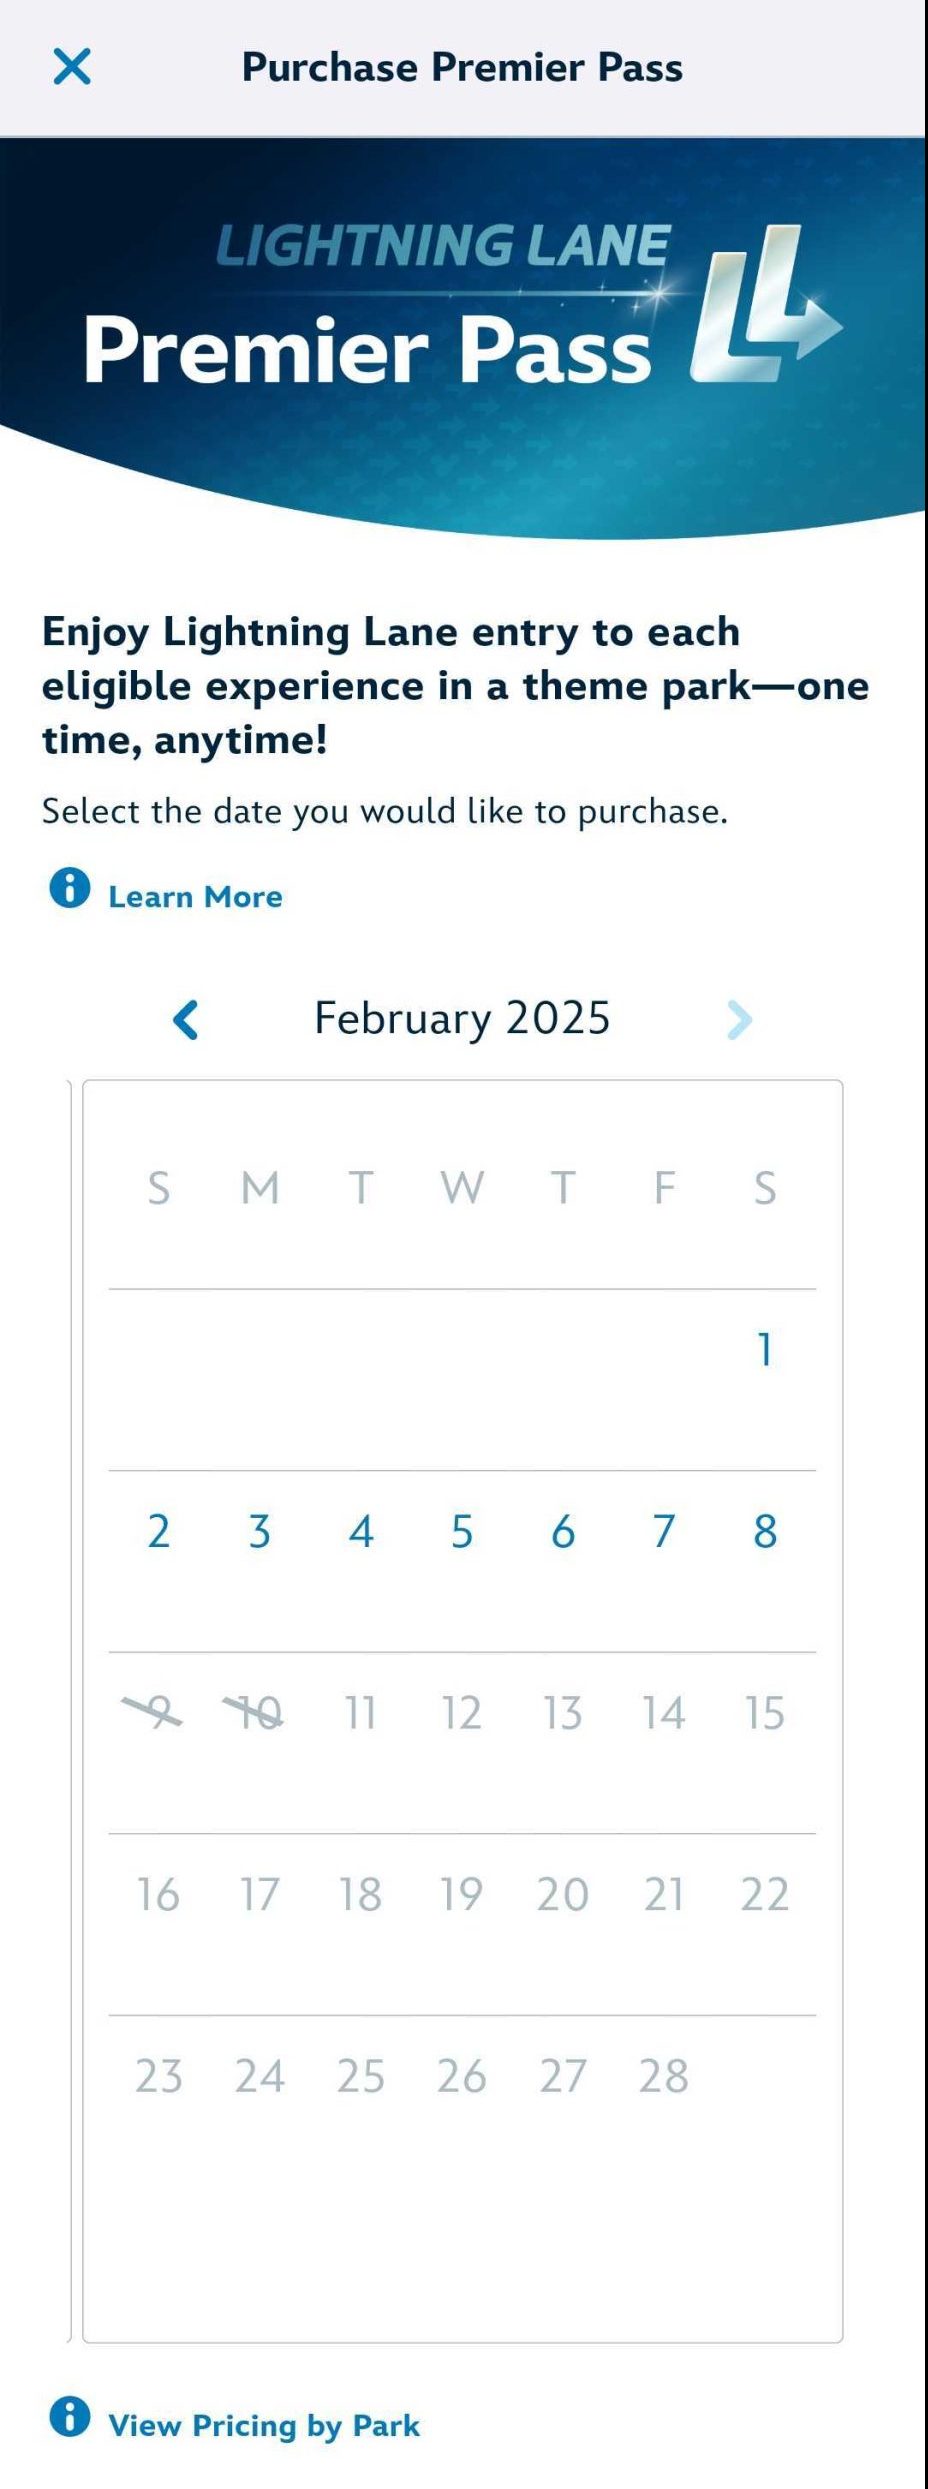The width and height of the screenshot is (928, 2489).
Task: Select February 2 on the calendar
Action: pyautogui.click(x=159, y=1532)
